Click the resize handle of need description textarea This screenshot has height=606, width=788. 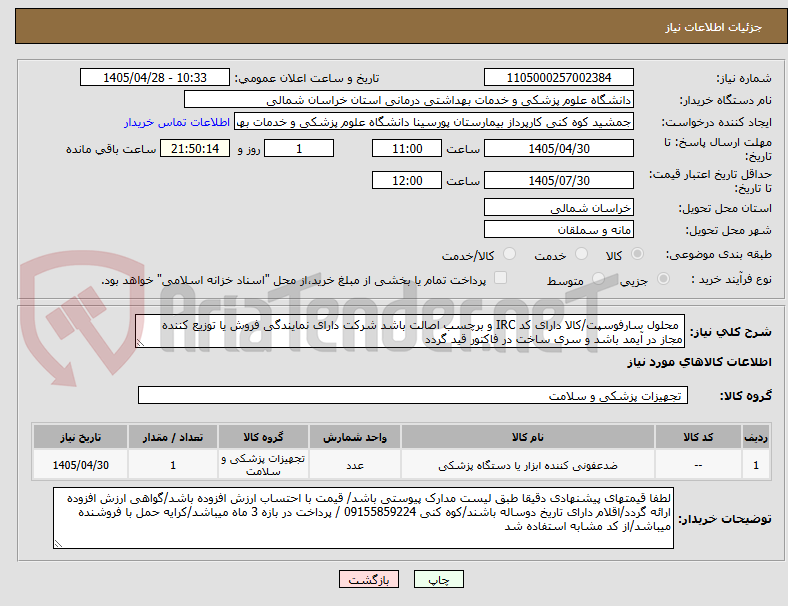click(140, 343)
